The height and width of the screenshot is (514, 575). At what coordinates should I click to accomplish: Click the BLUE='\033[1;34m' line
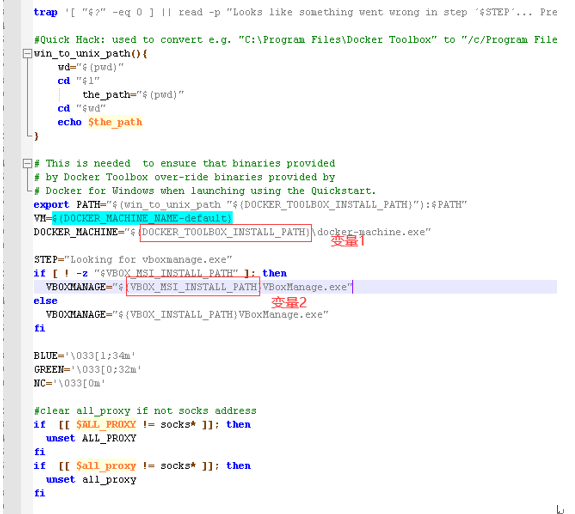pyautogui.click(x=85, y=356)
